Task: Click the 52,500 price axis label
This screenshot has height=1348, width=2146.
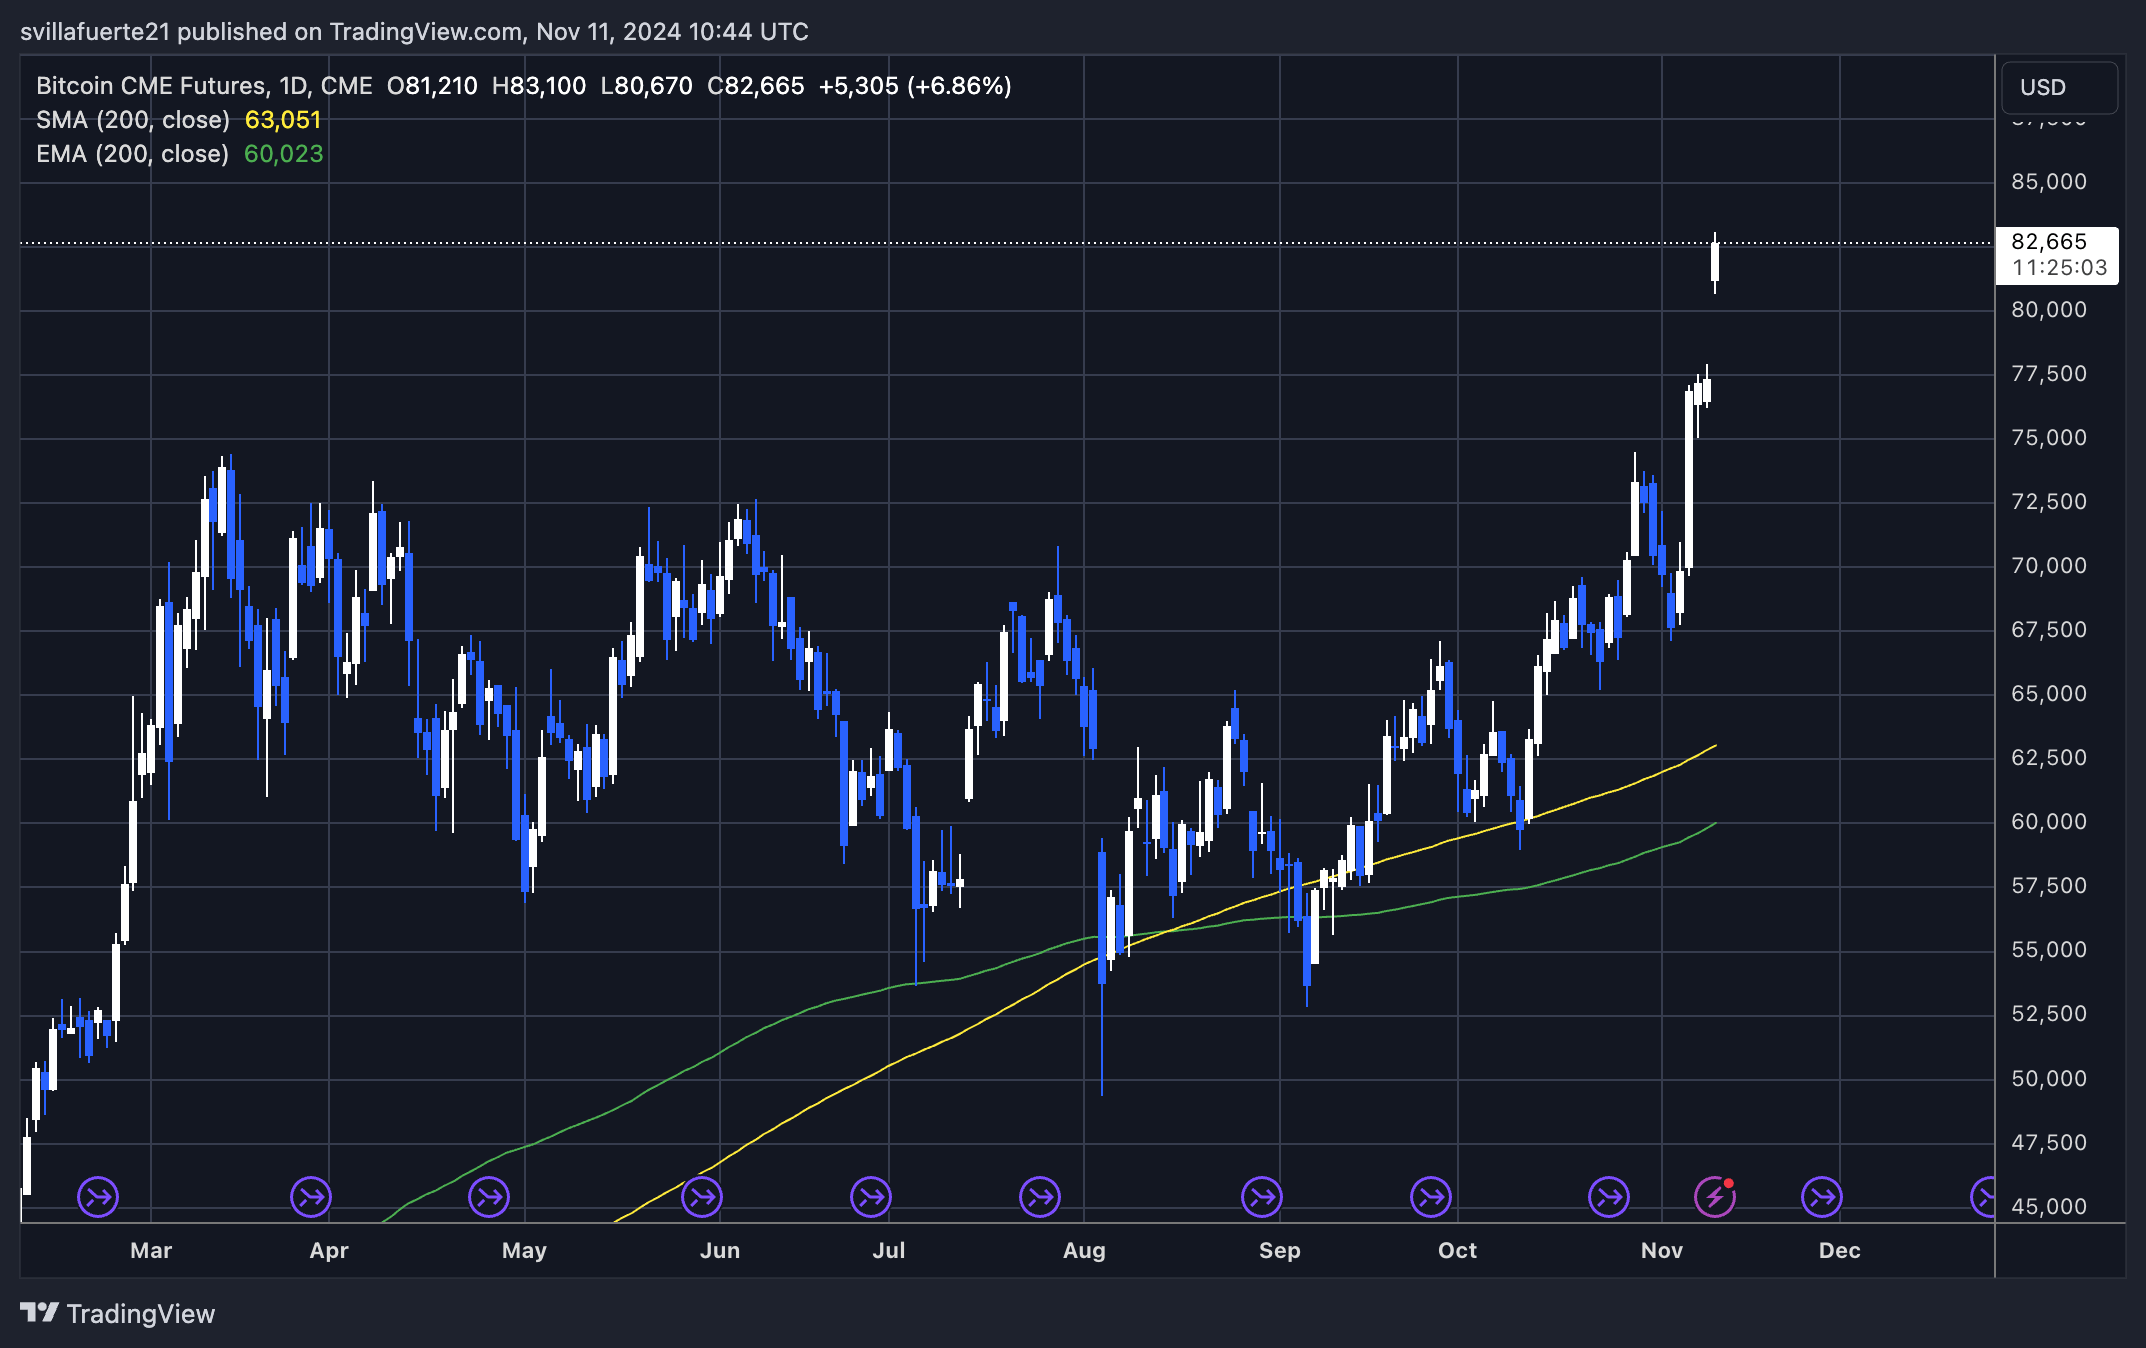Action: point(2049,1014)
